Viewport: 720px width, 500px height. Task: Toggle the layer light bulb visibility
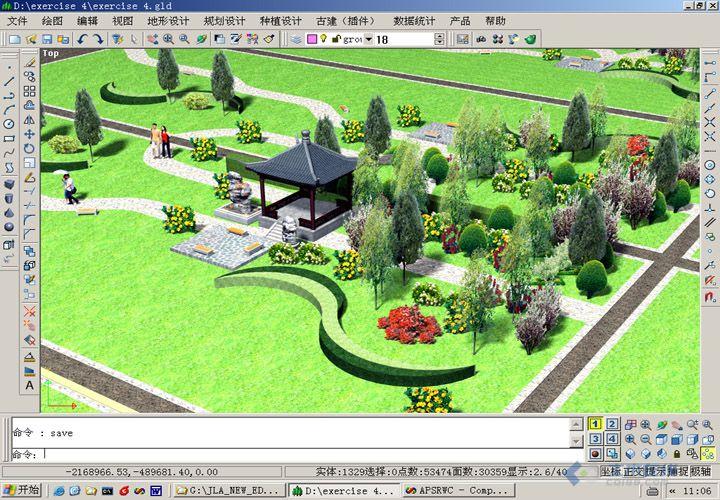[324, 39]
